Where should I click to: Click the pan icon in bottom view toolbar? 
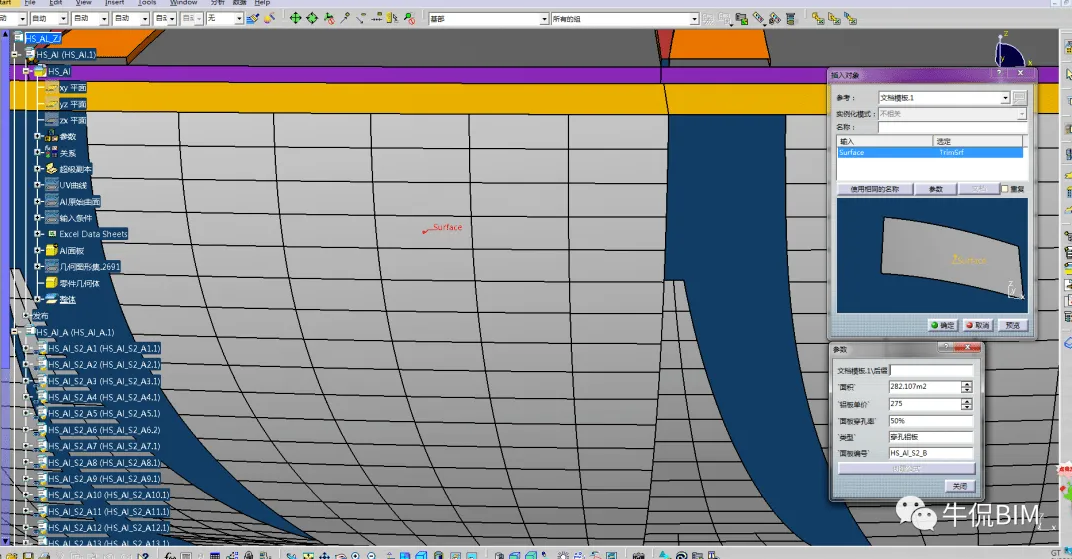tap(325, 555)
